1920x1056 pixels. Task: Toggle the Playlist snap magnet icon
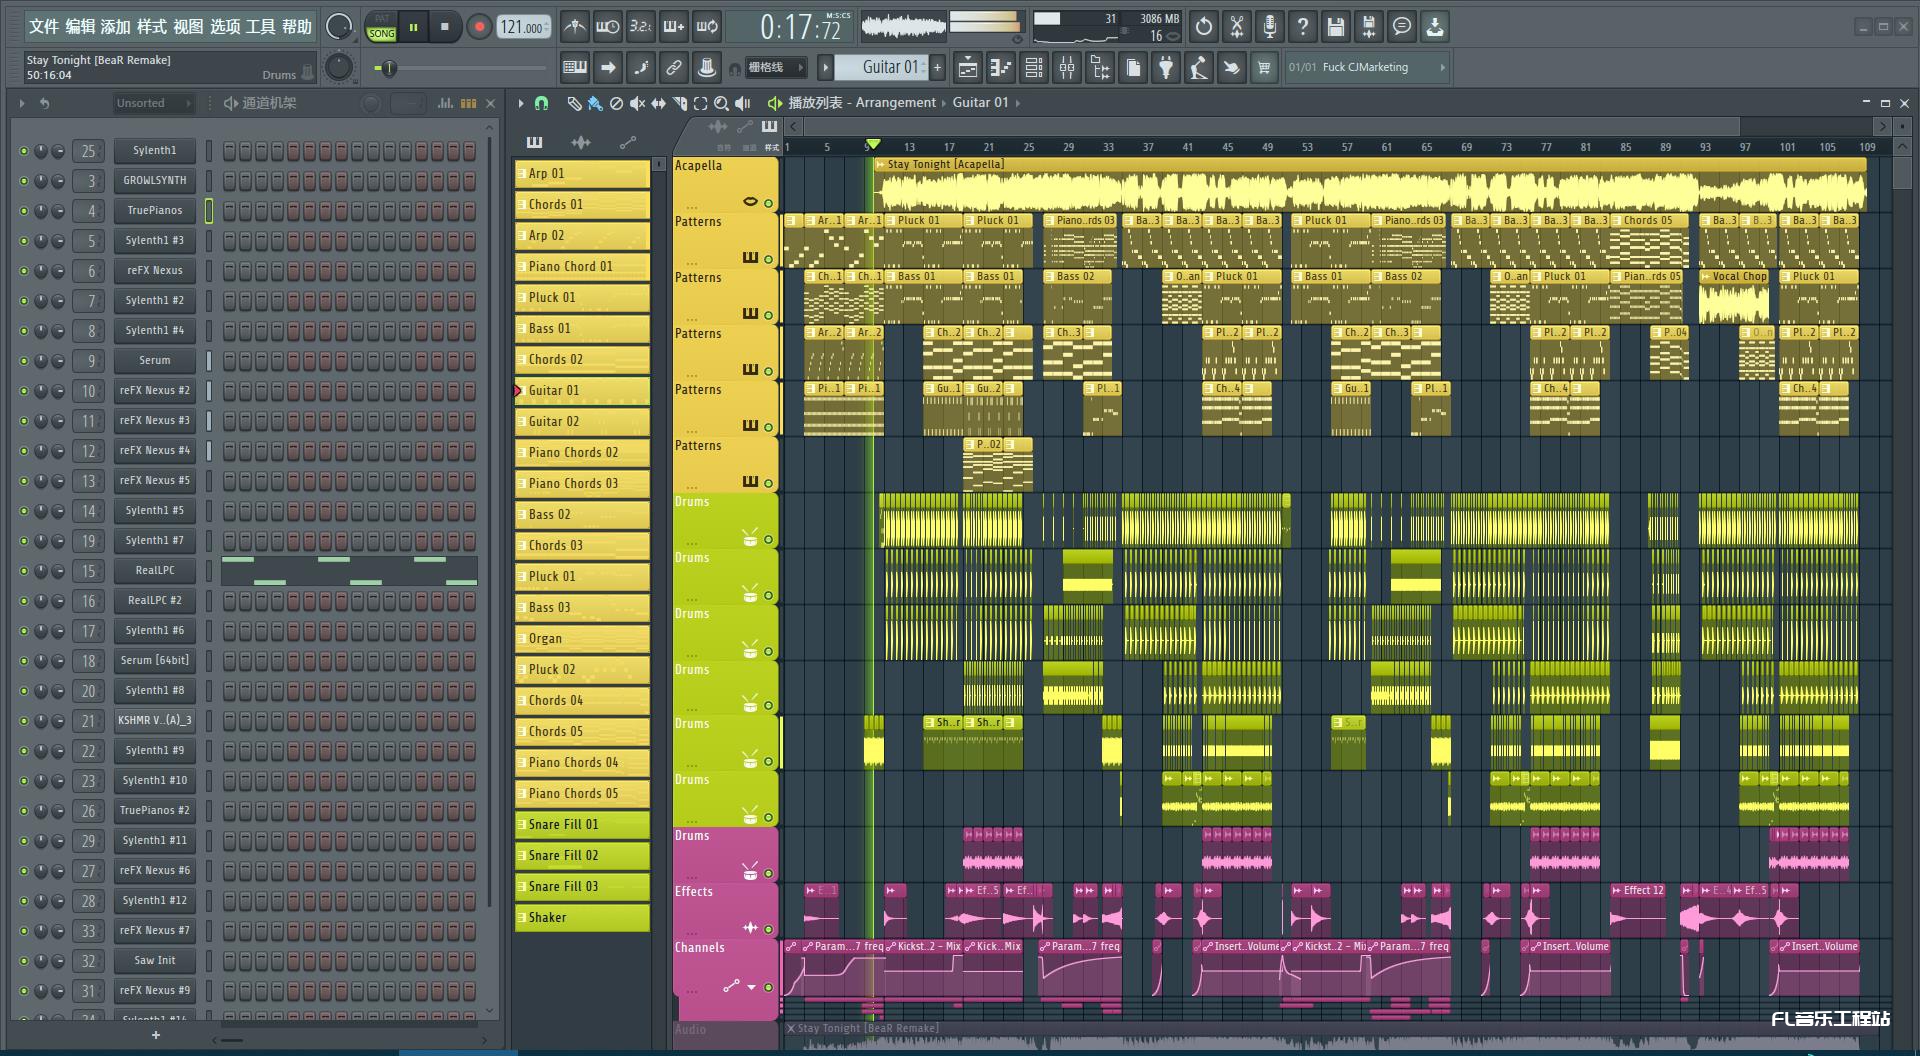click(541, 103)
